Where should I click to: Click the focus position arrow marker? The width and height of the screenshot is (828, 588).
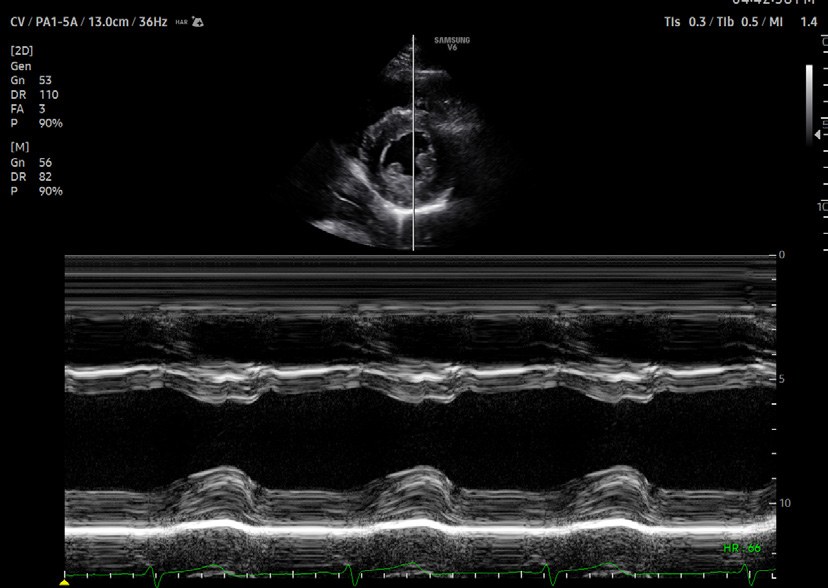(818, 135)
